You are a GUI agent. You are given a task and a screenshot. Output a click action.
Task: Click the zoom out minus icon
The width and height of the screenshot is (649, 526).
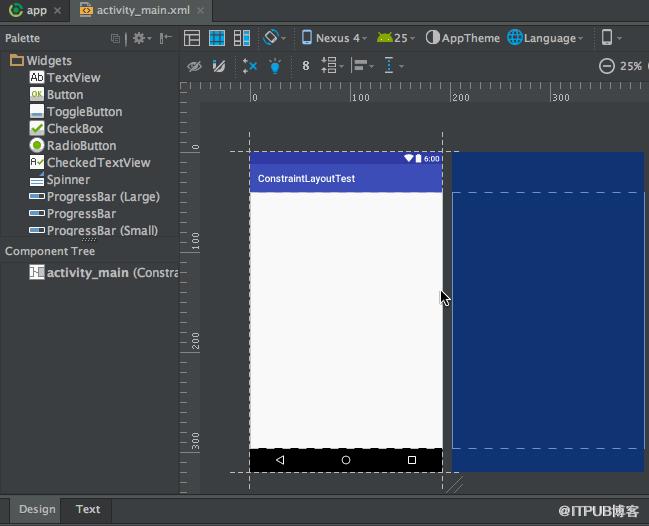tap(607, 66)
